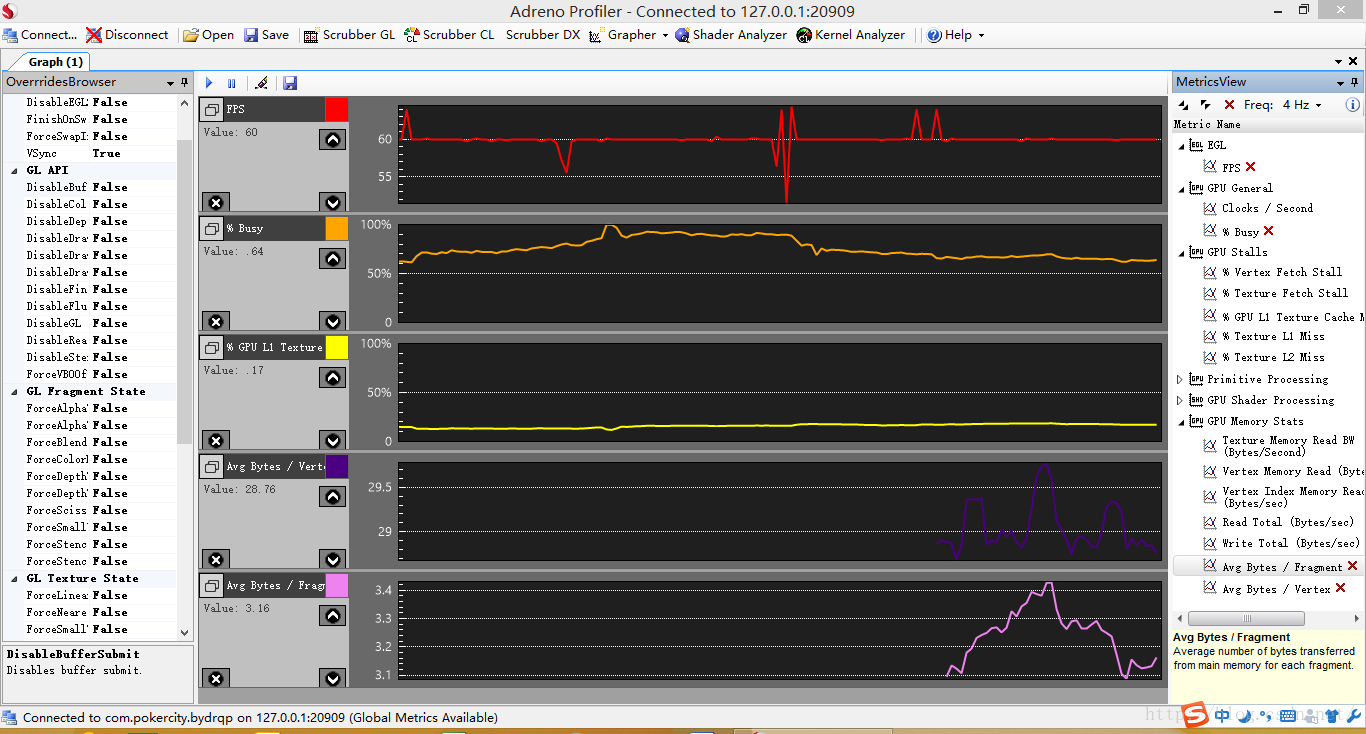Remove Avg Bytes / Vertex metric red X

point(1340,588)
